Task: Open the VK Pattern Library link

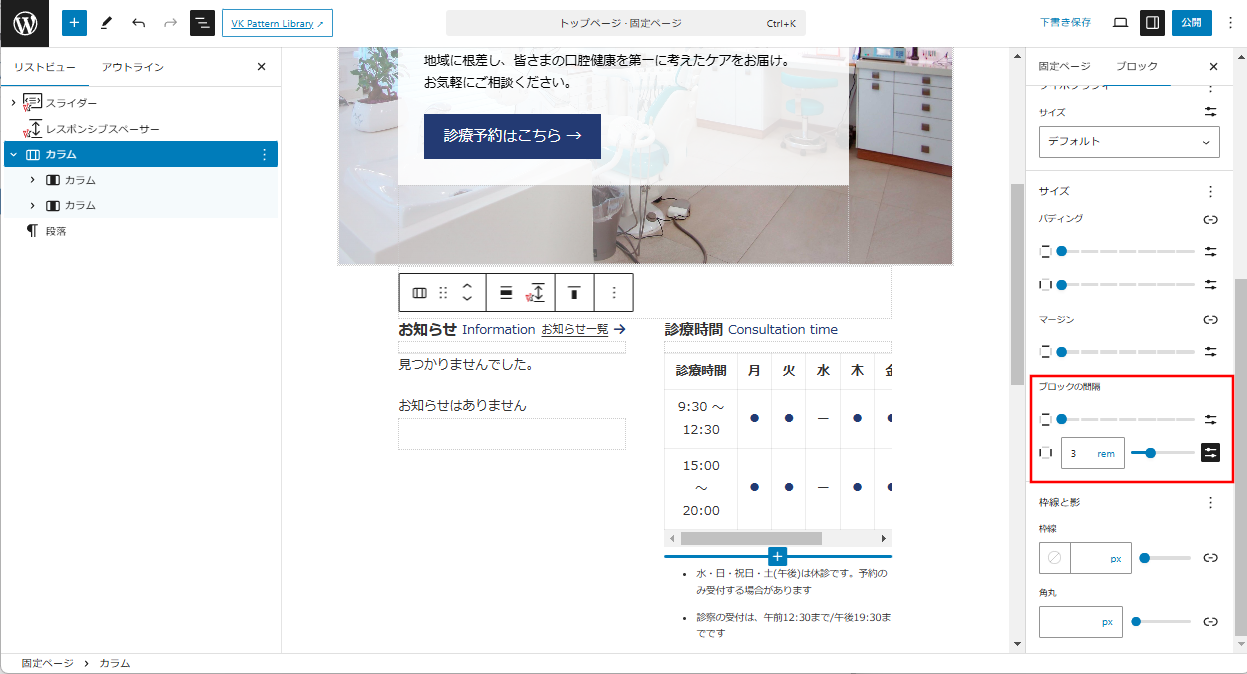Action: [277, 23]
